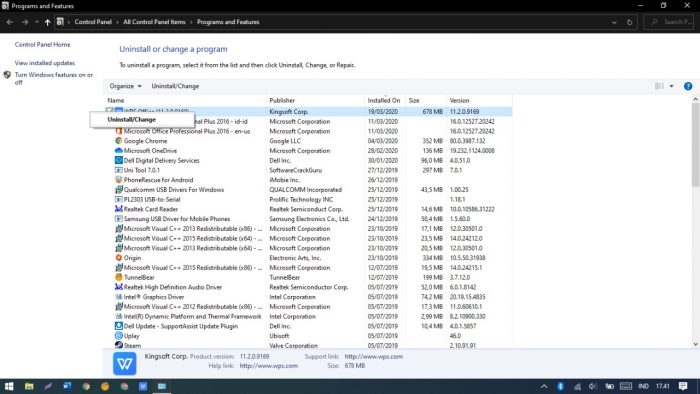The height and width of the screenshot is (394, 700).
Task: Sort by the Version column header
Action: point(479,100)
